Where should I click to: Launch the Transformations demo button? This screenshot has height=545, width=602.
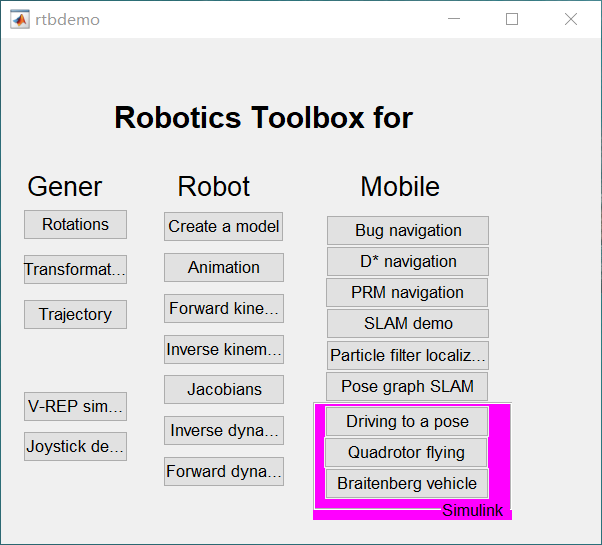pos(75,269)
